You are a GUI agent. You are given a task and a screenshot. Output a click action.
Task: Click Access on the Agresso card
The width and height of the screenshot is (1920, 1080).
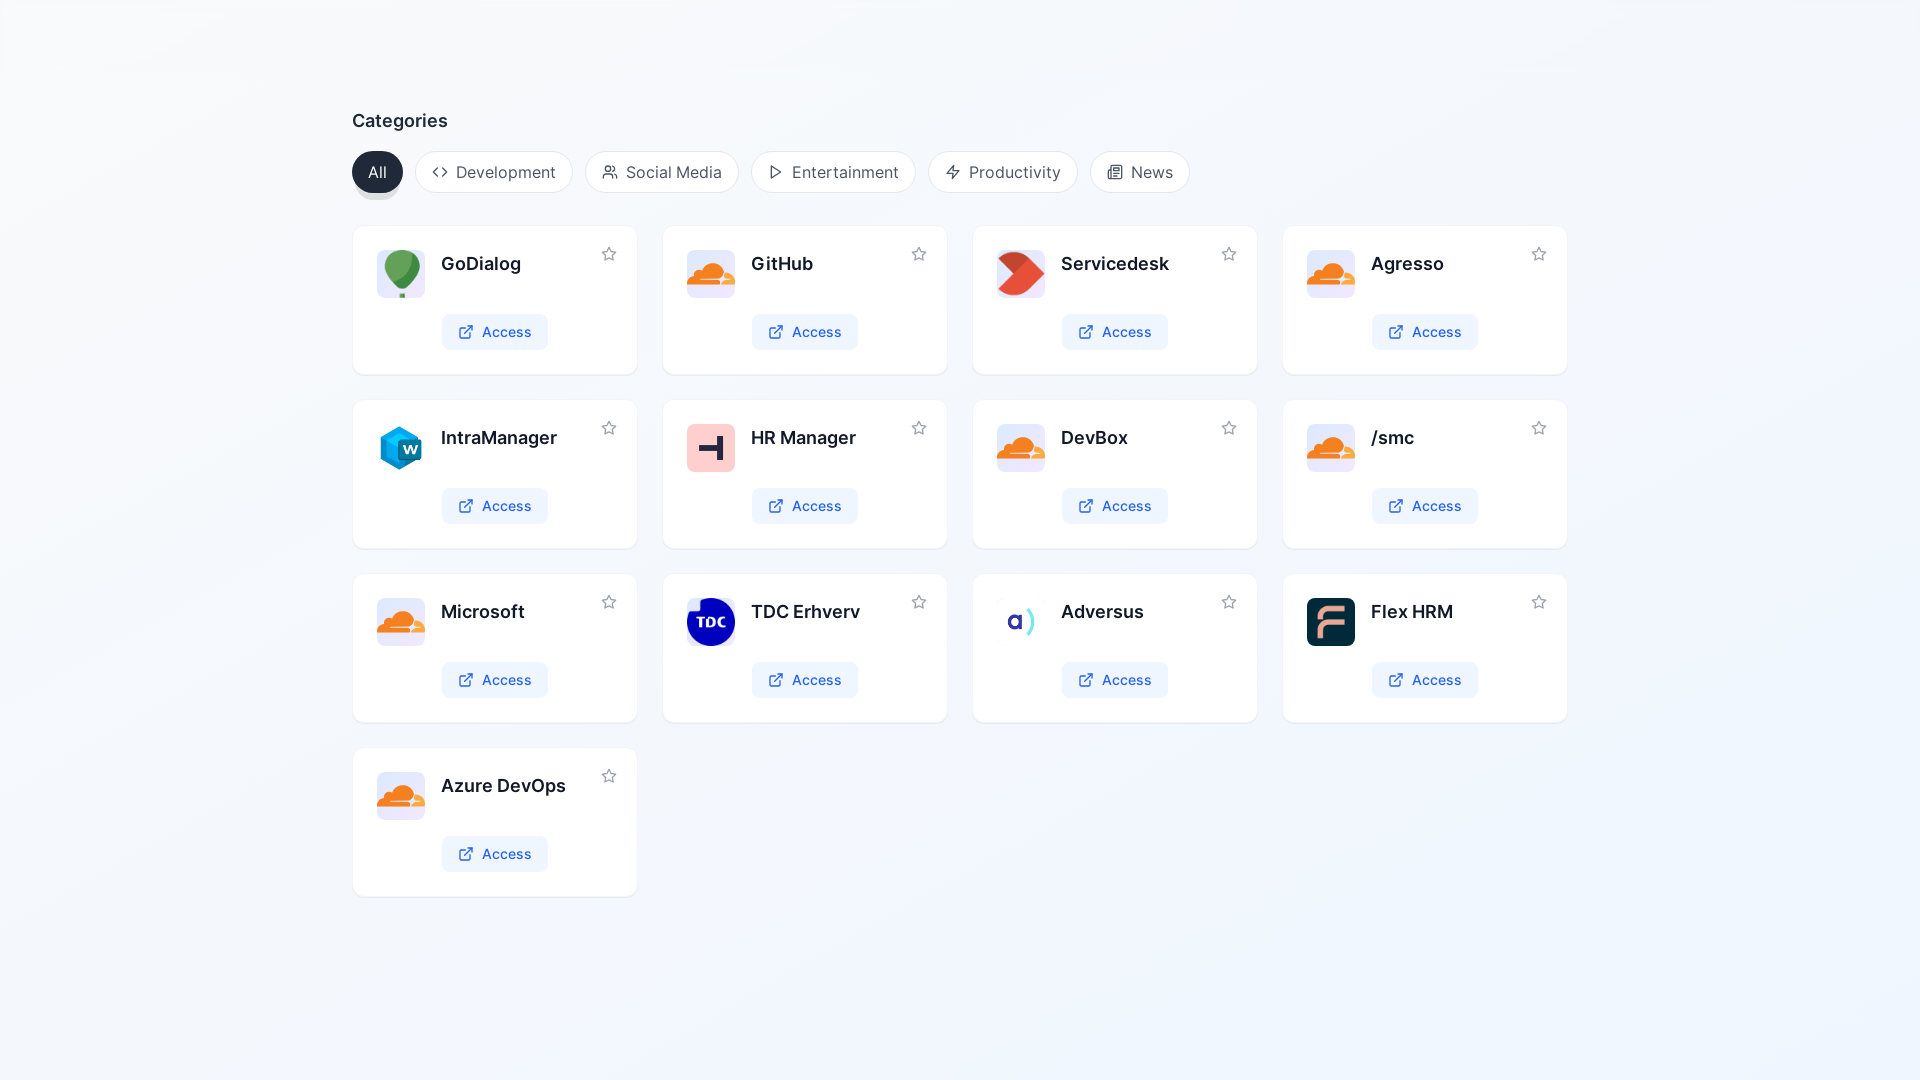(1425, 332)
